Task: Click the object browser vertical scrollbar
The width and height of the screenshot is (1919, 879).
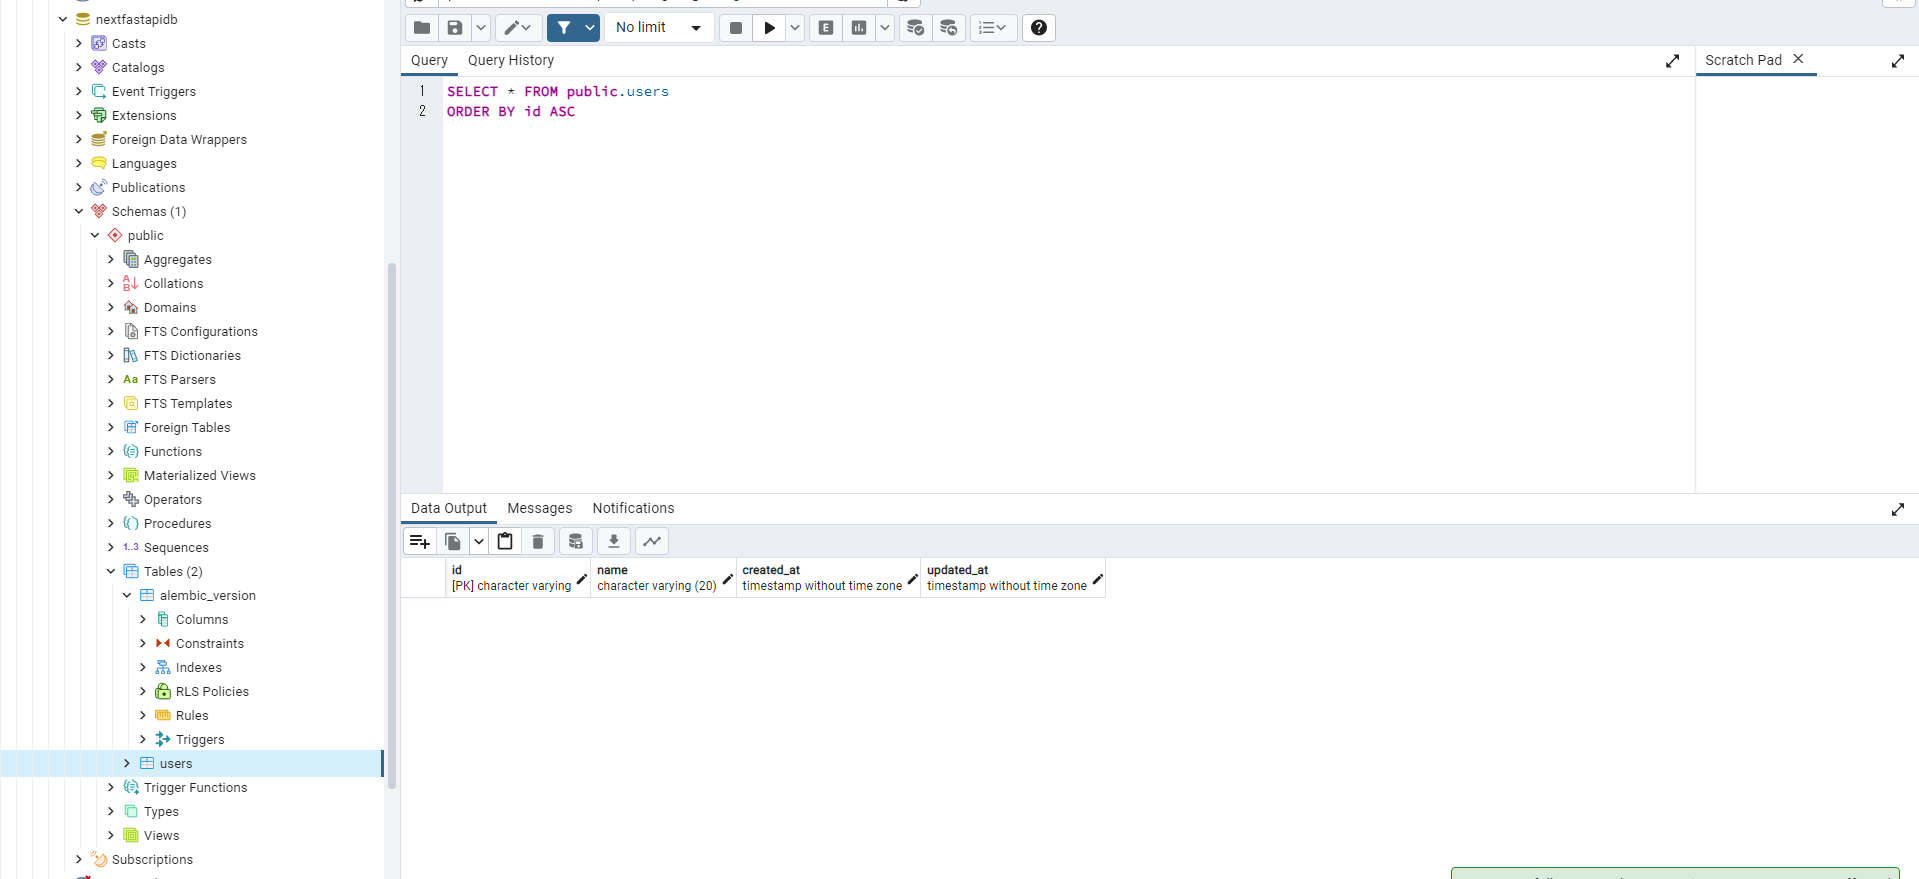Action: [392, 525]
